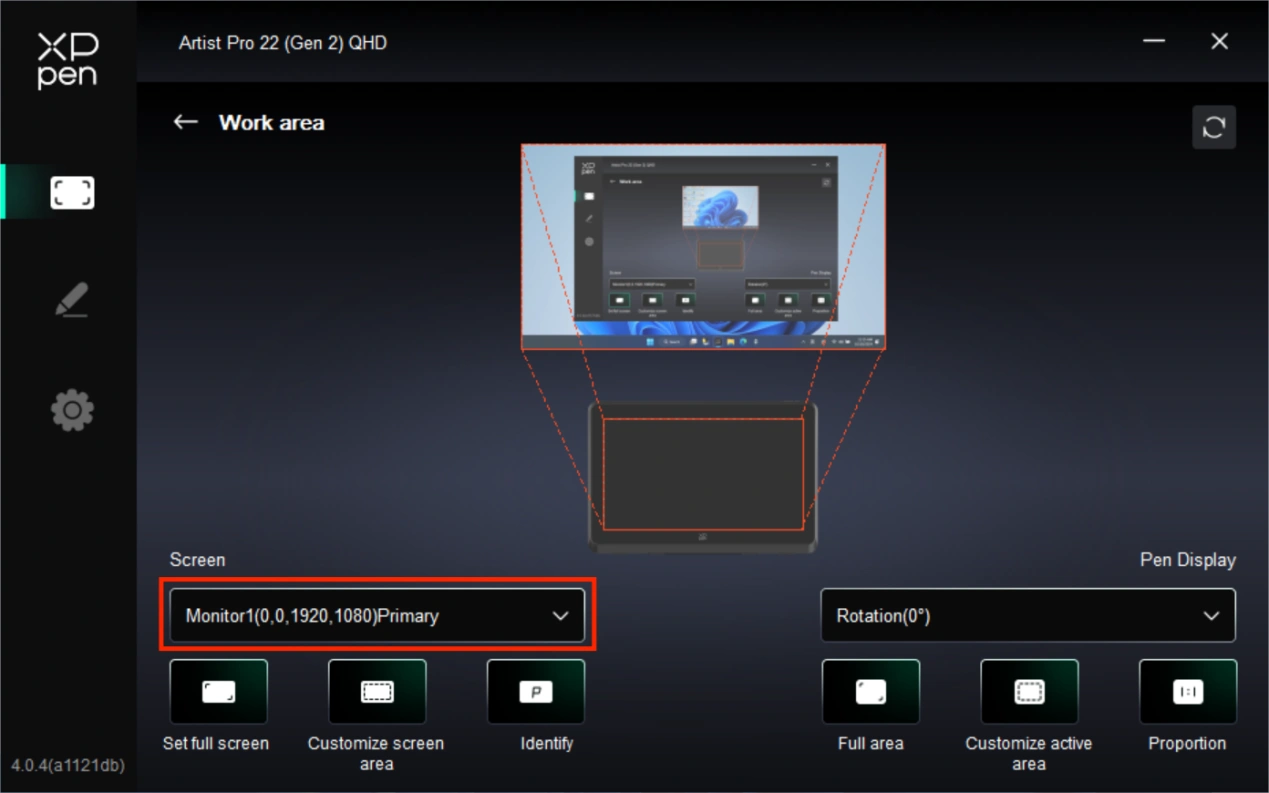Open the Rotation(0°) dropdown

point(1028,616)
